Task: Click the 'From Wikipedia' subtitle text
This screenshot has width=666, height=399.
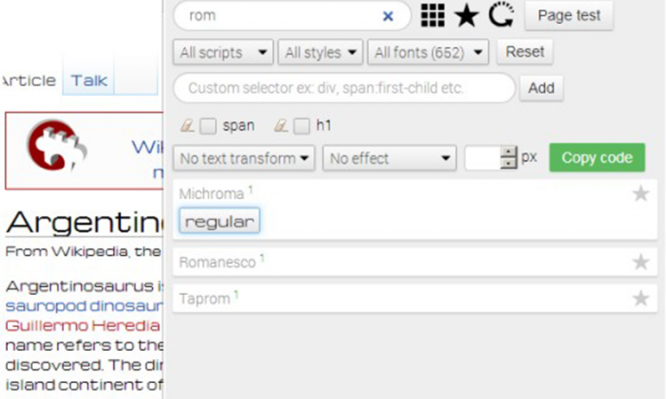Action: point(83,252)
